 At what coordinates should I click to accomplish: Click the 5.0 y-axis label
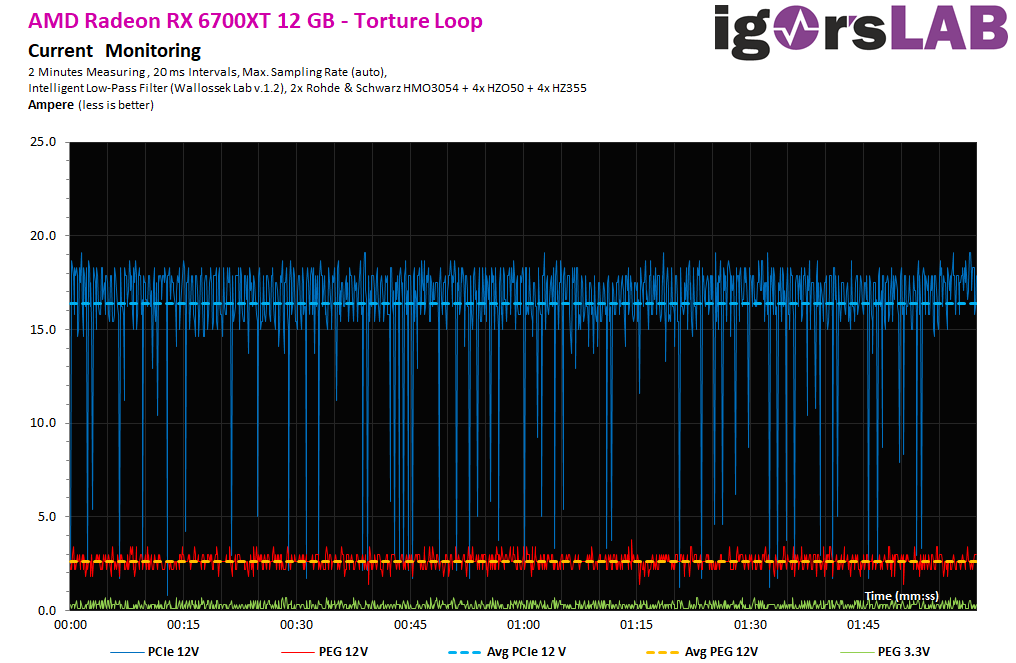point(47,517)
